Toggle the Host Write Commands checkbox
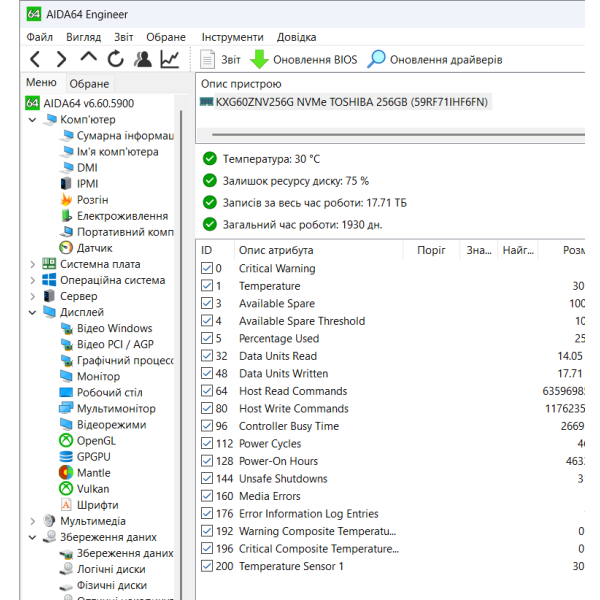 pyautogui.click(x=207, y=409)
